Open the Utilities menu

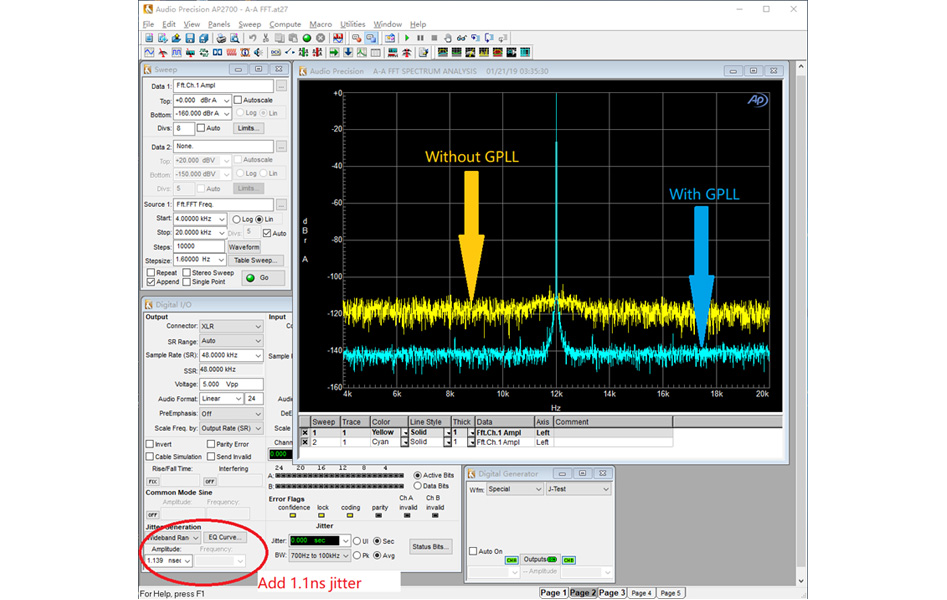tap(353, 24)
